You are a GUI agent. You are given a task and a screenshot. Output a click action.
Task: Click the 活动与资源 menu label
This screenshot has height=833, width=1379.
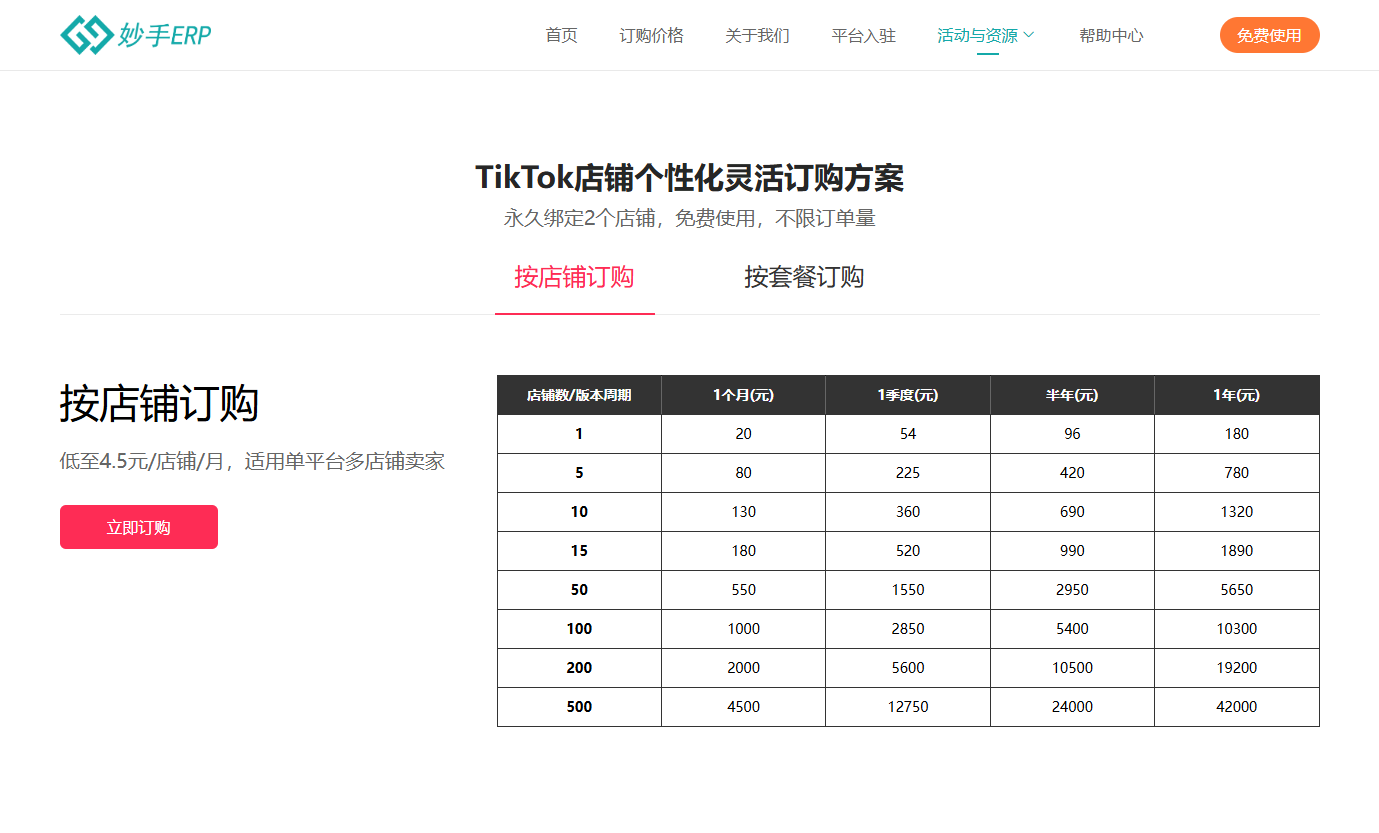(x=977, y=36)
